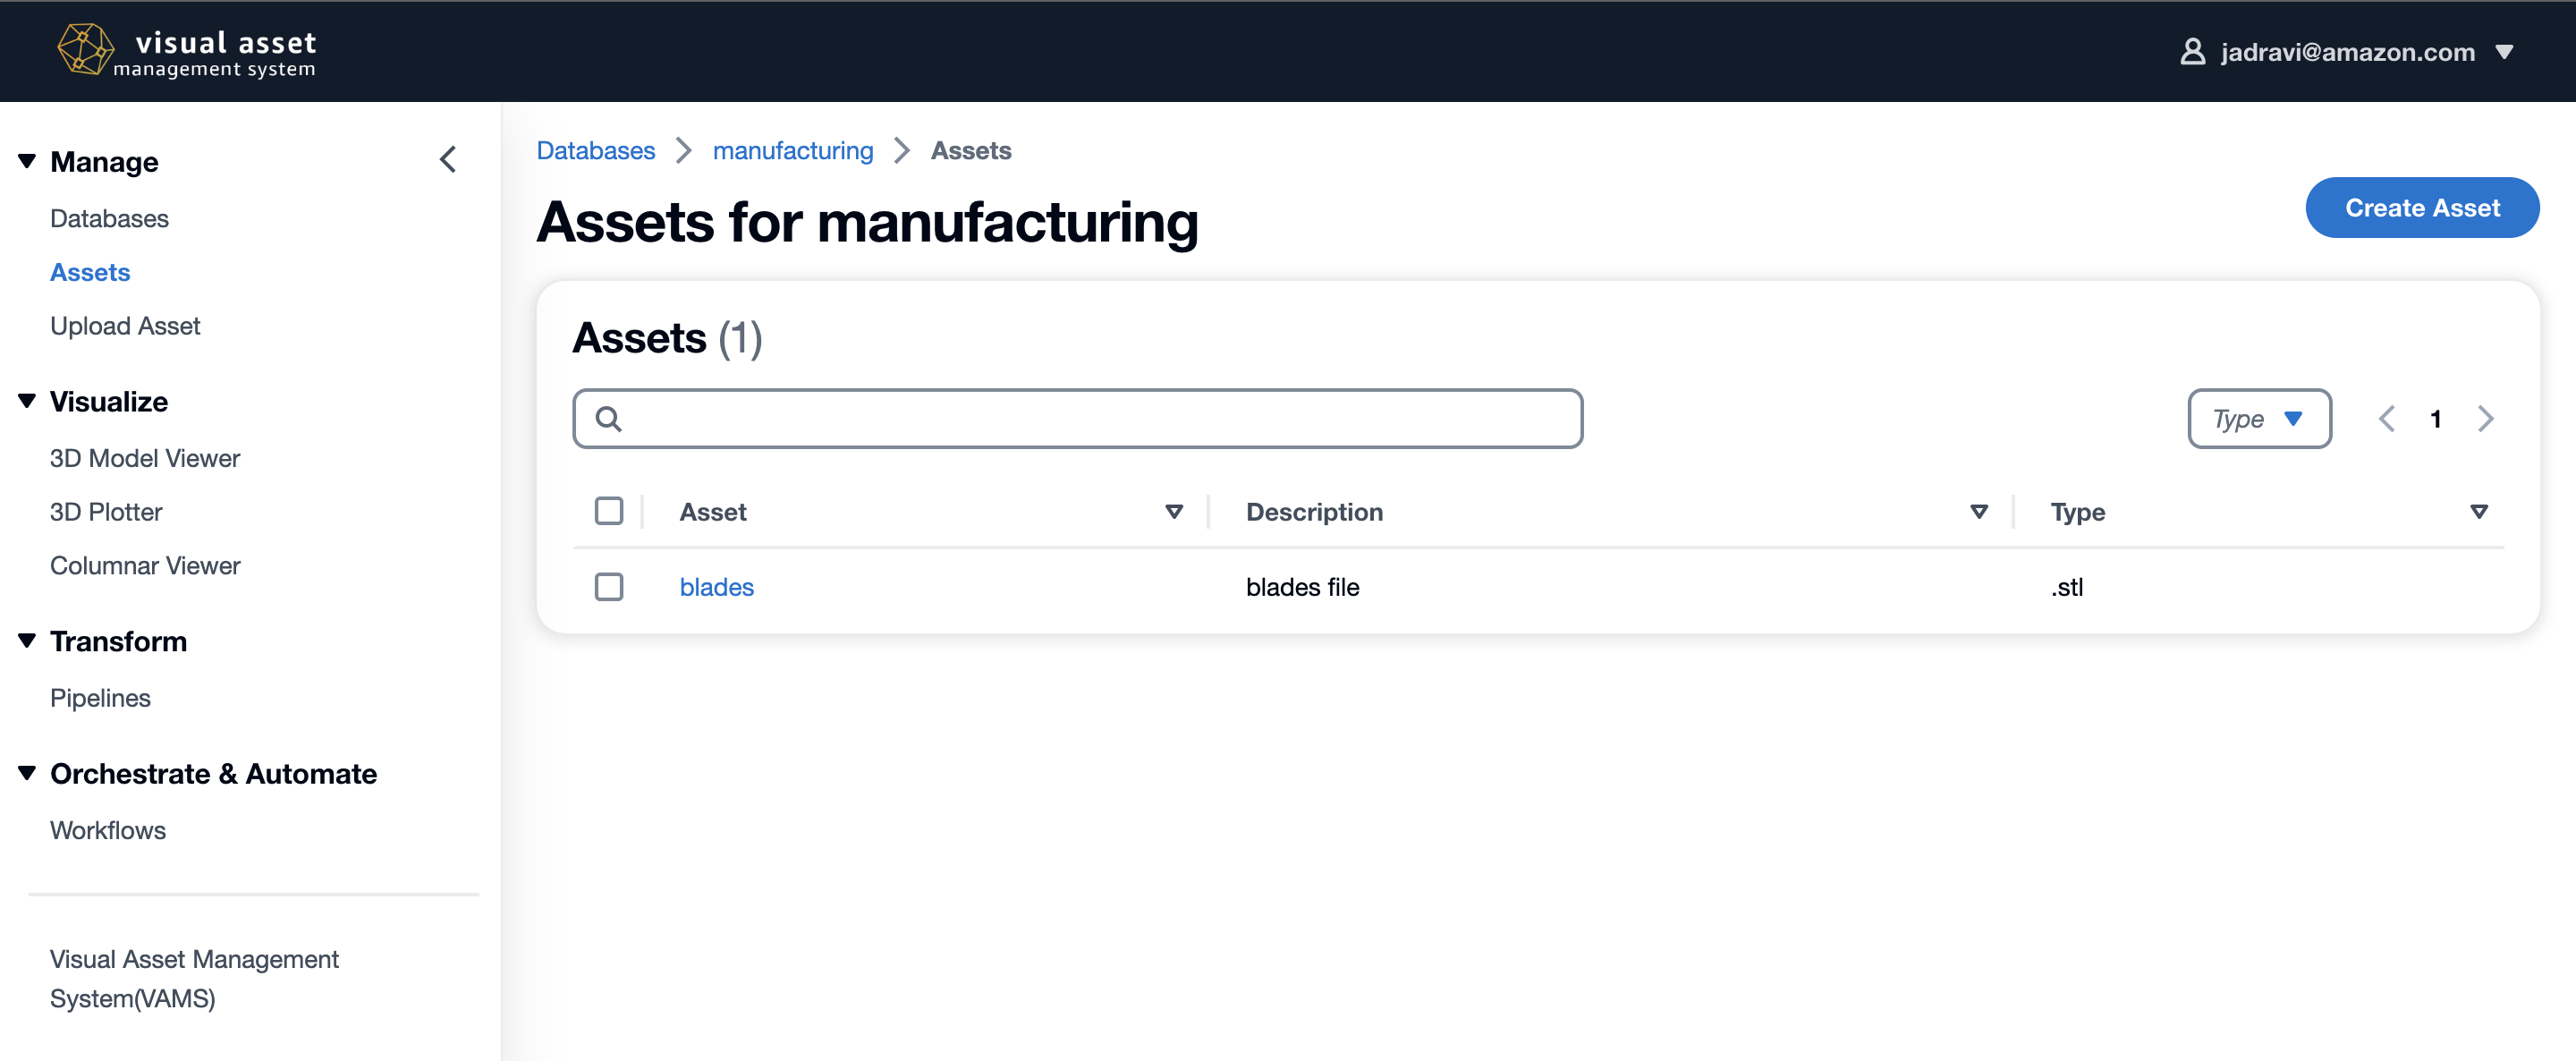2576x1061 pixels.
Task: Toggle the select-all assets checkbox
Action: point(608,511)
